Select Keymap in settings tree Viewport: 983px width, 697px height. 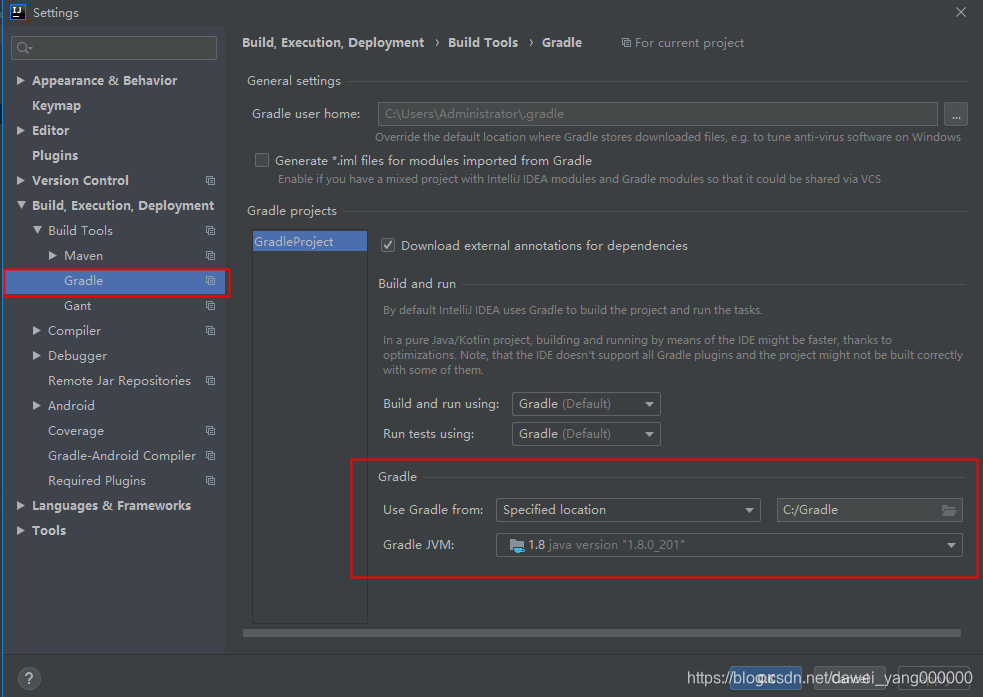[56, 105]
